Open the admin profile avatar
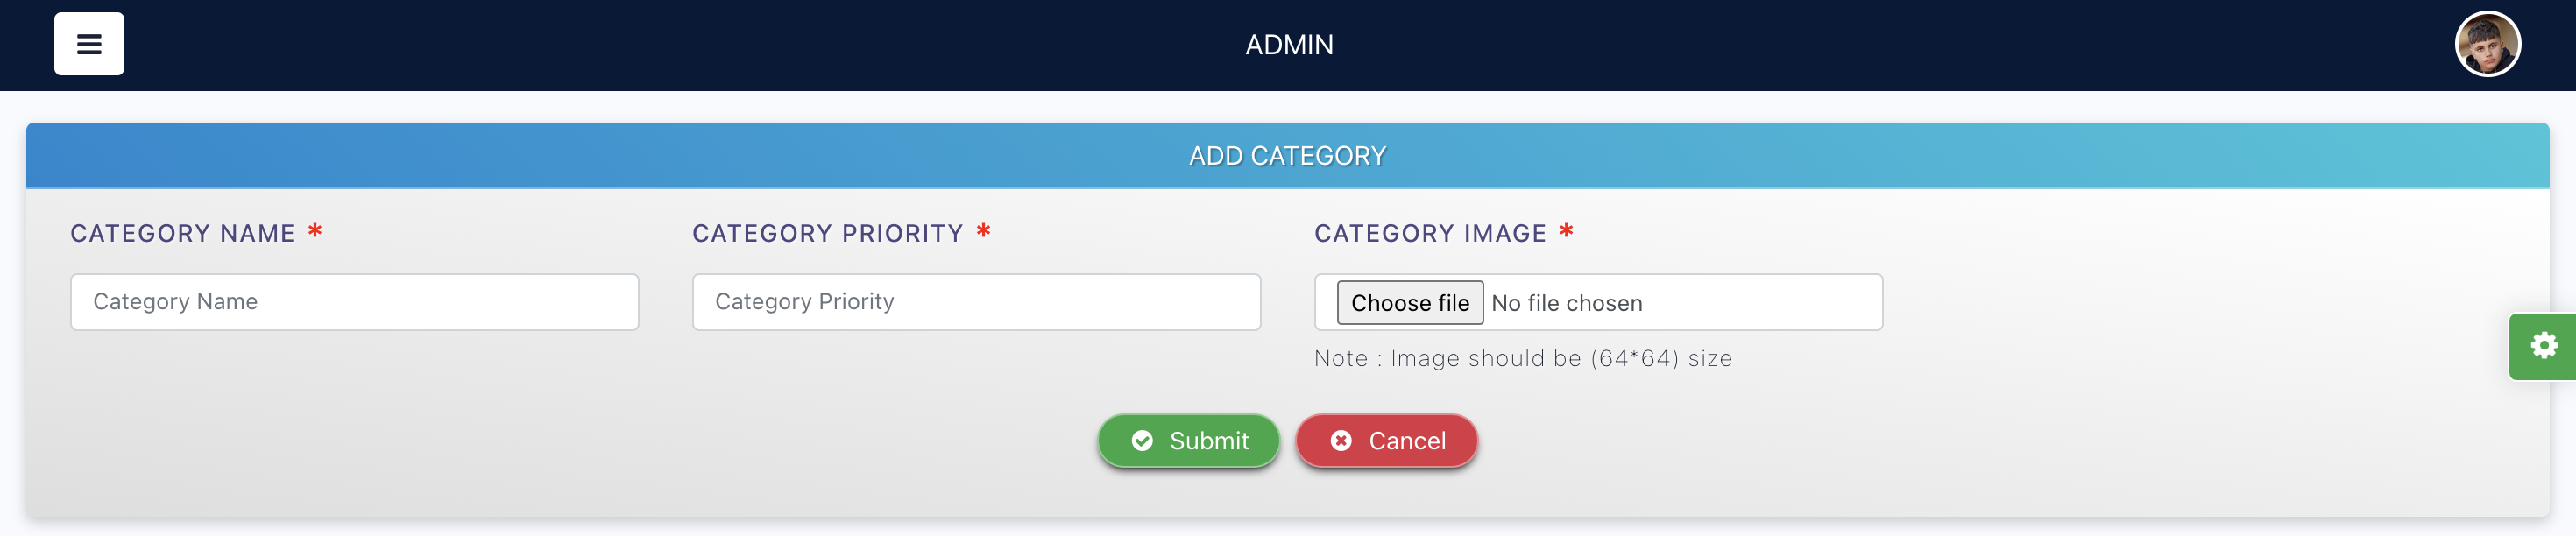The width and height of the screenshot is (2576, 536). coord(2487,44)
